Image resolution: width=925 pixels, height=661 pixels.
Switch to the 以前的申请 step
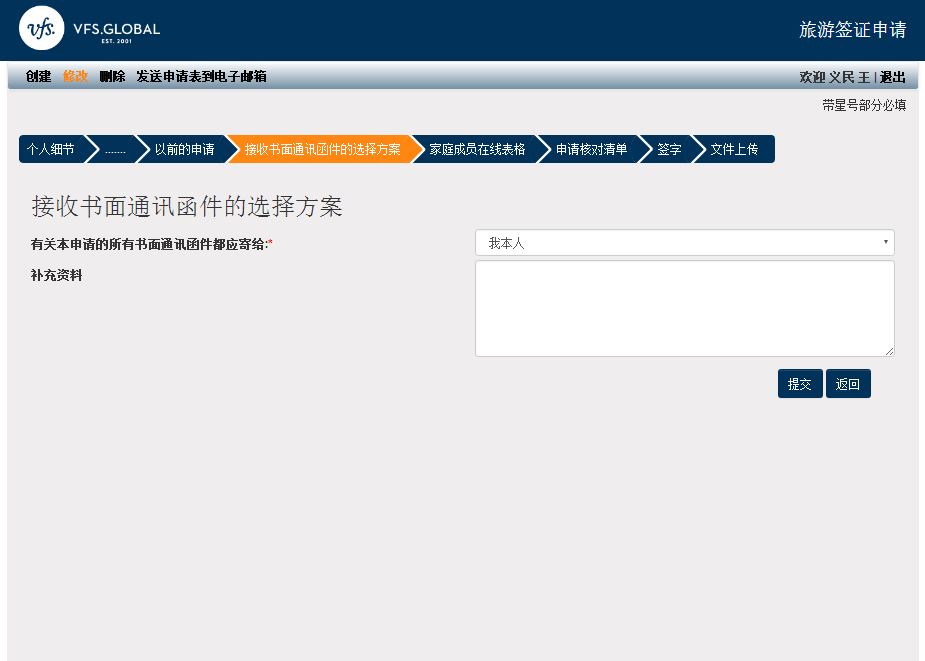coord(184,149)
